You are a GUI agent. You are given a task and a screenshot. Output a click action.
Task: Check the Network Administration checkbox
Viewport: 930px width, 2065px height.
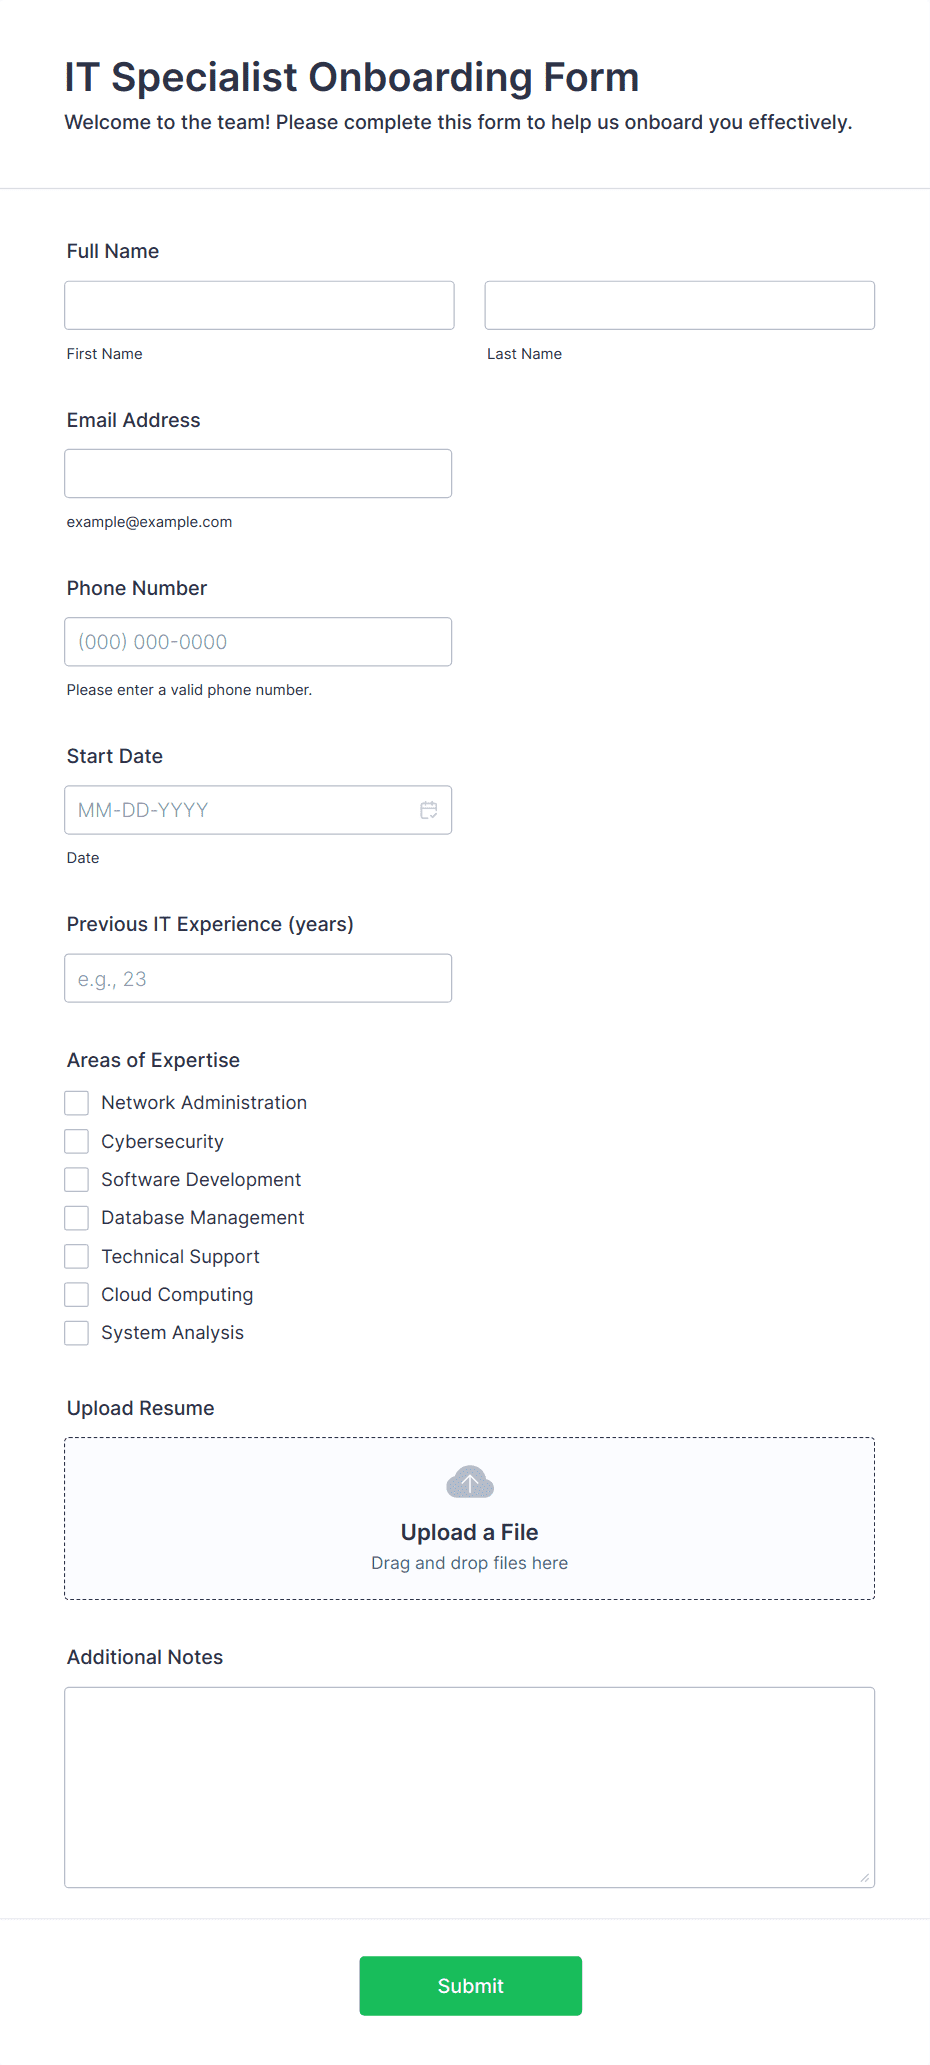click(77, 1103)
